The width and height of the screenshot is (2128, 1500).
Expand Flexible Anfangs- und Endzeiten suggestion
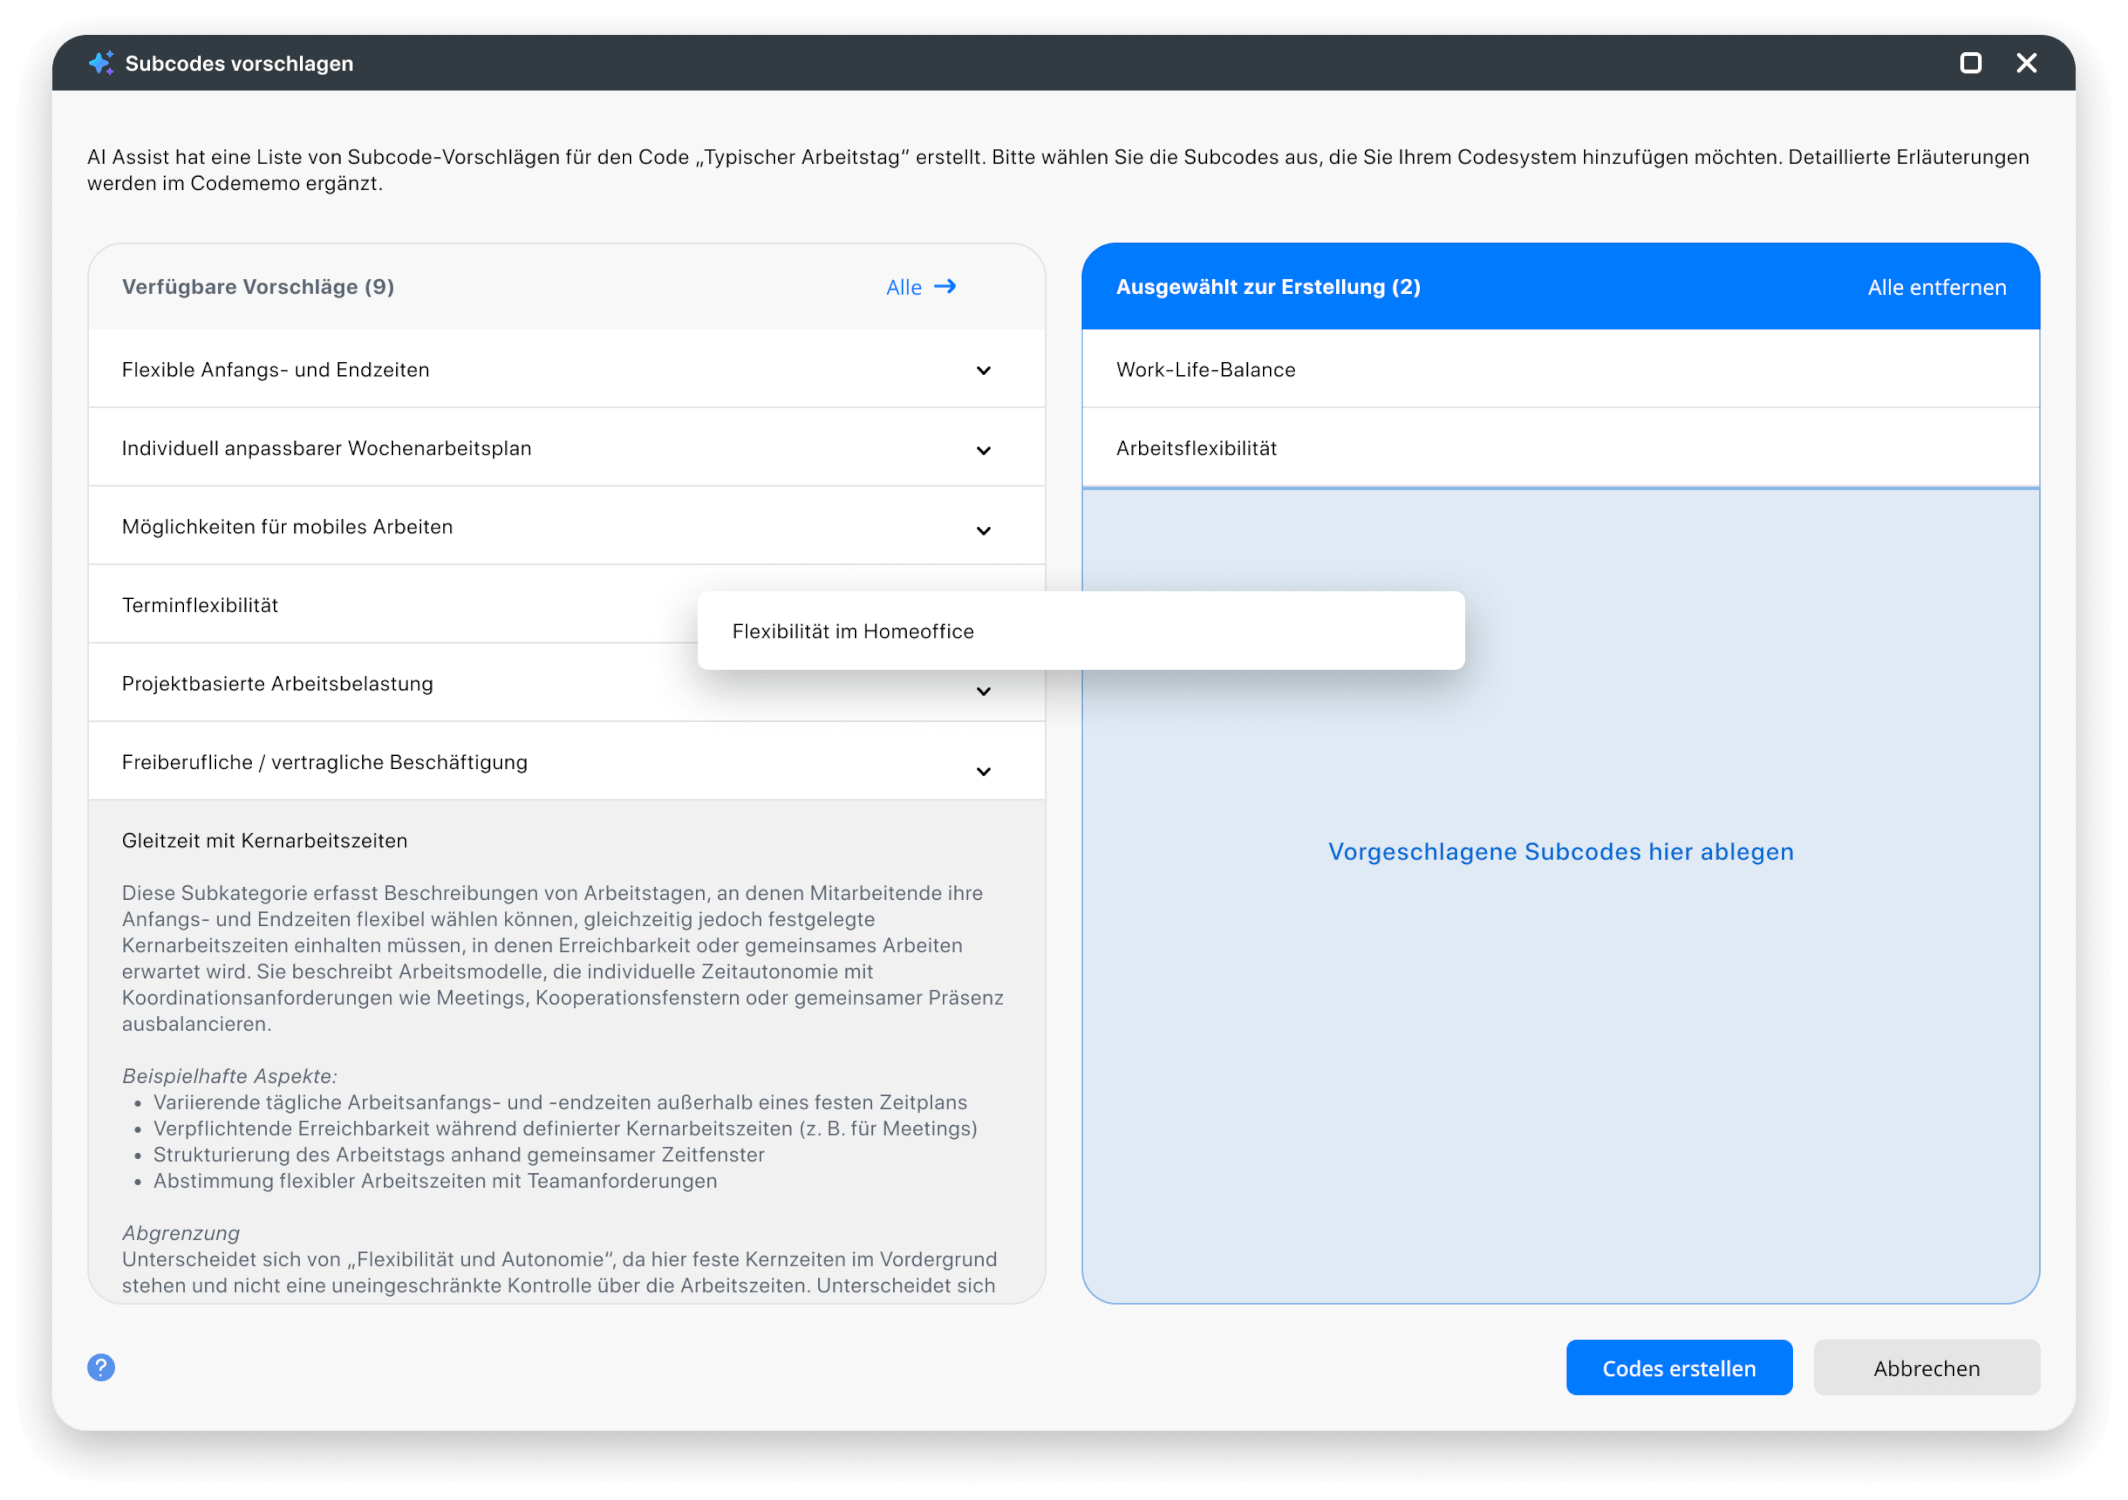click(983, 371)
